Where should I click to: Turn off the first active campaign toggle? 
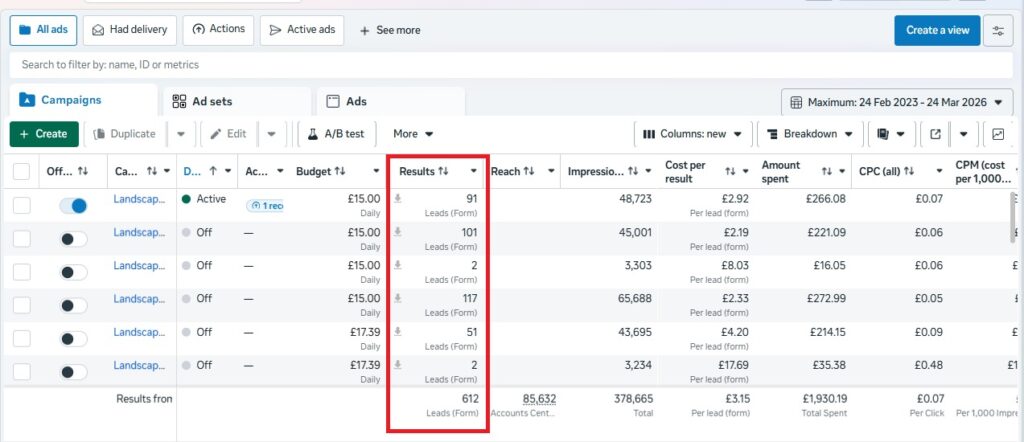pos(73,205)
